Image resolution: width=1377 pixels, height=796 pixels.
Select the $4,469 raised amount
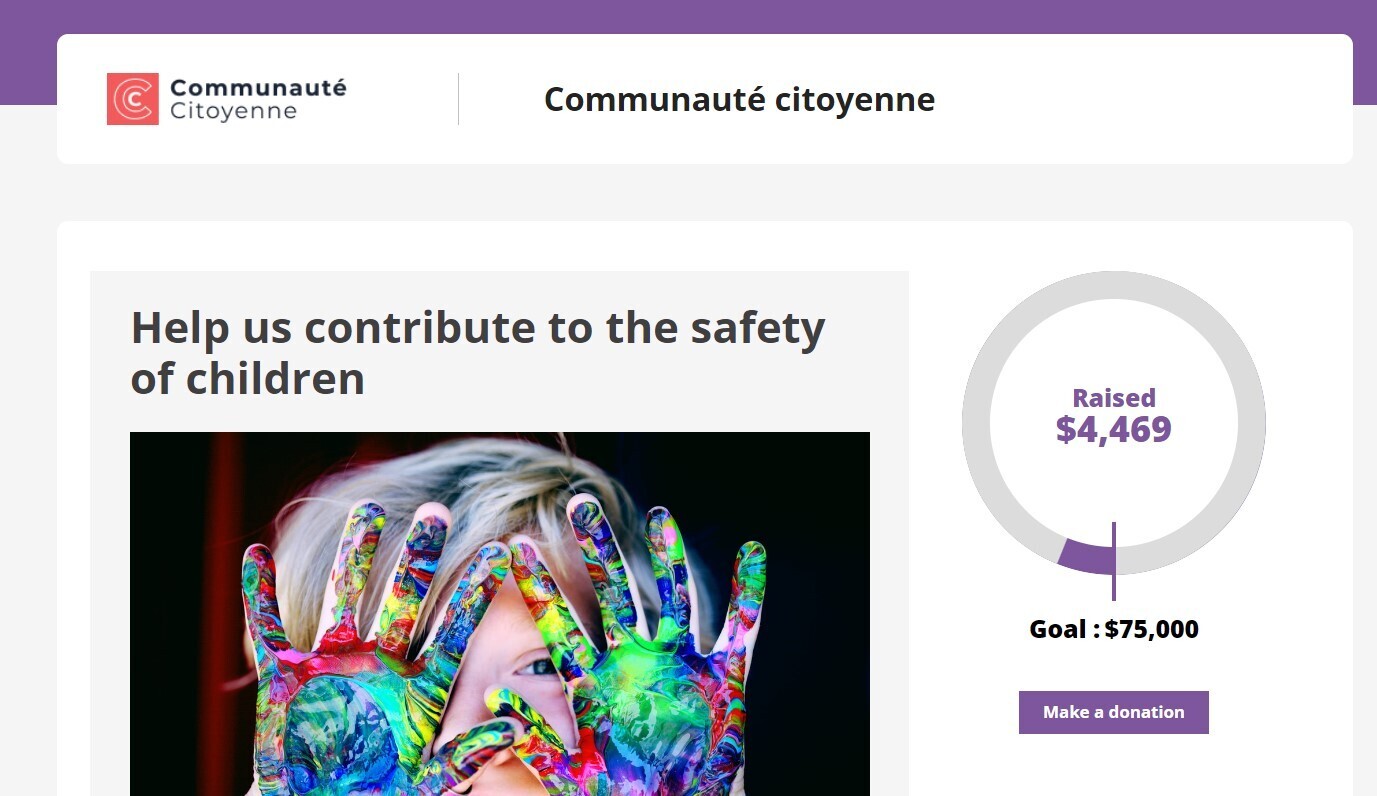(1113, 430)
